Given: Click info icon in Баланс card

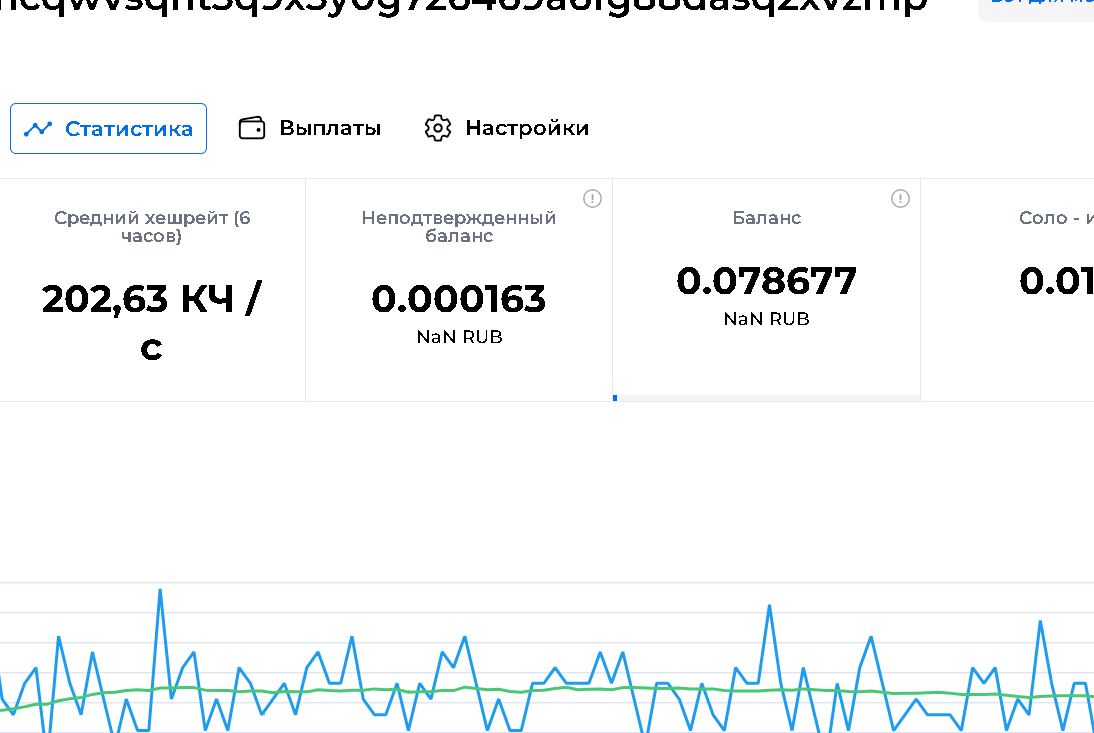Looking at the screenshot, I should tap(900, 198).
